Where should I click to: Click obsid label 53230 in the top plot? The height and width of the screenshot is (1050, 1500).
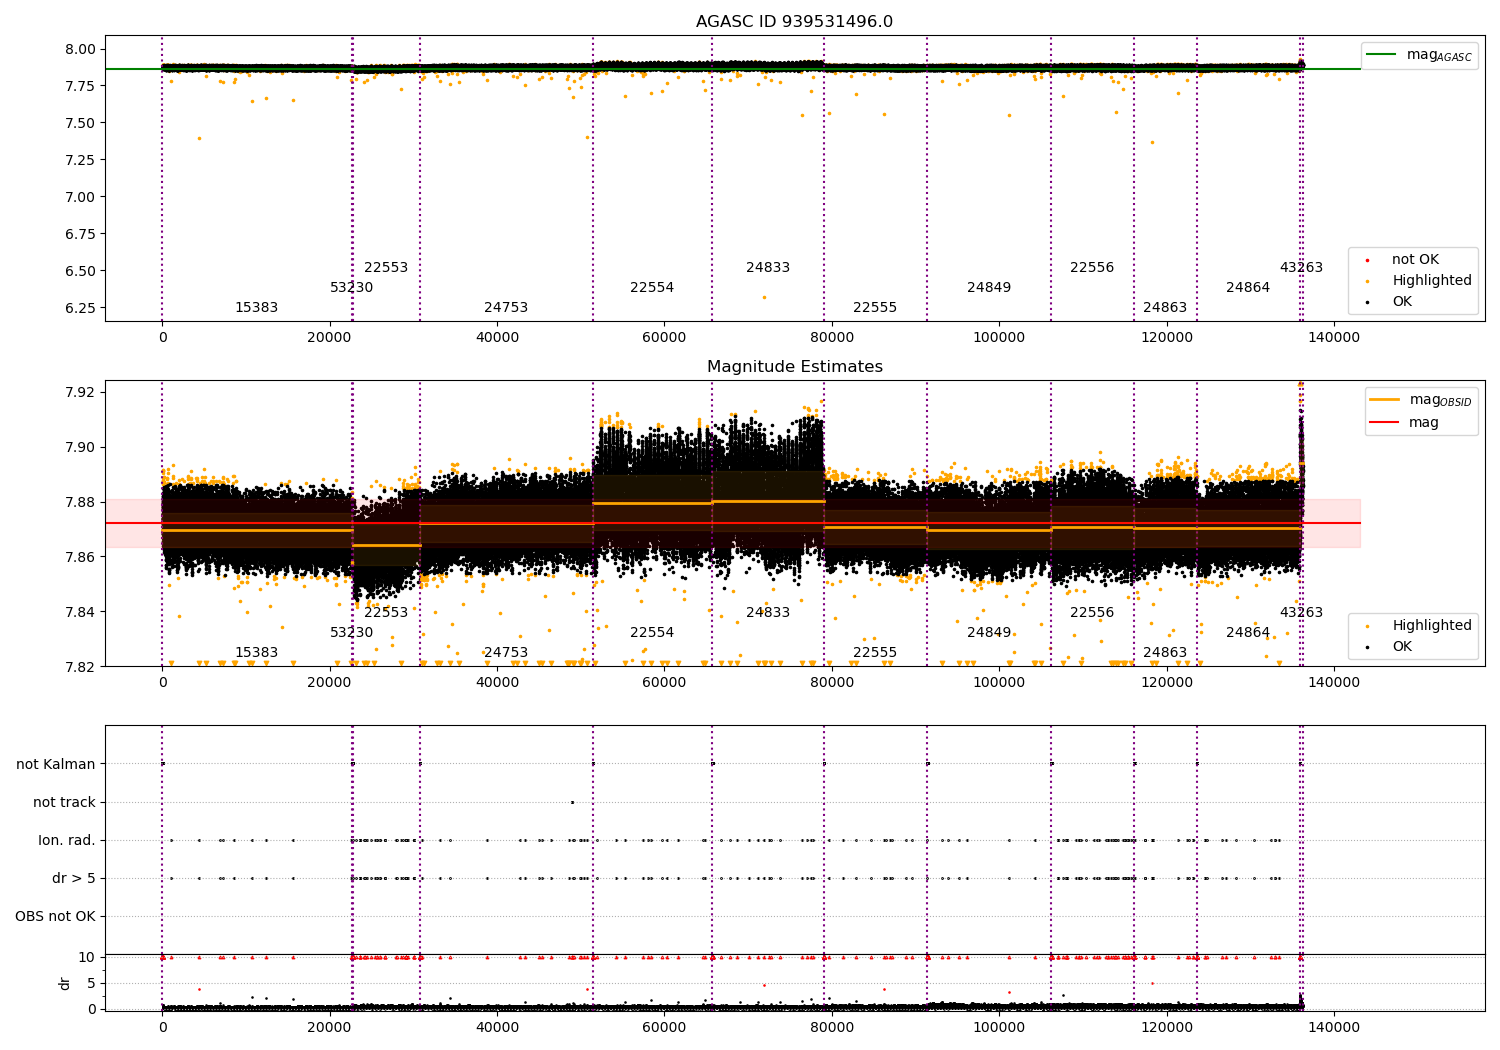(x=352, y=288)
